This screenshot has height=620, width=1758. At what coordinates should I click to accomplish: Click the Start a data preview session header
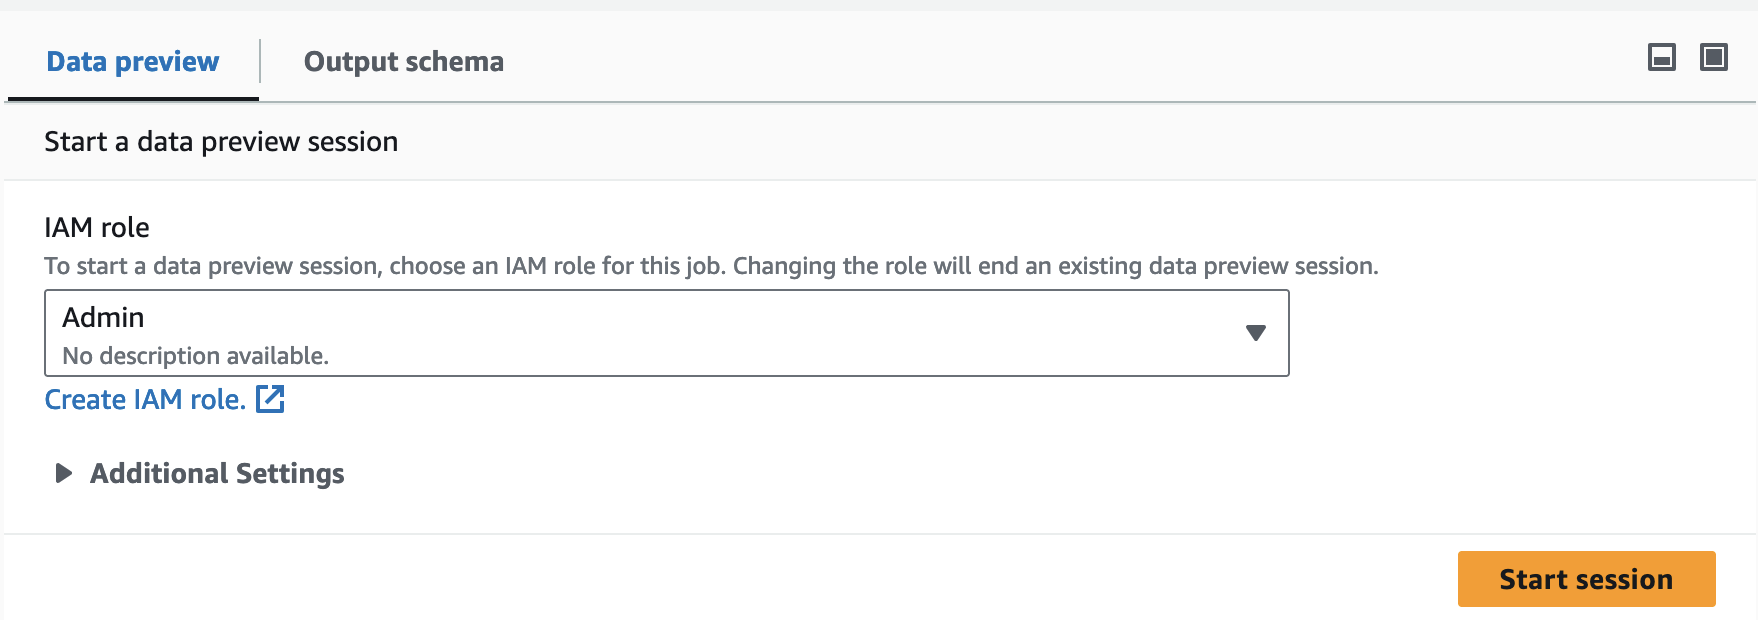click(x=220, y=141)
